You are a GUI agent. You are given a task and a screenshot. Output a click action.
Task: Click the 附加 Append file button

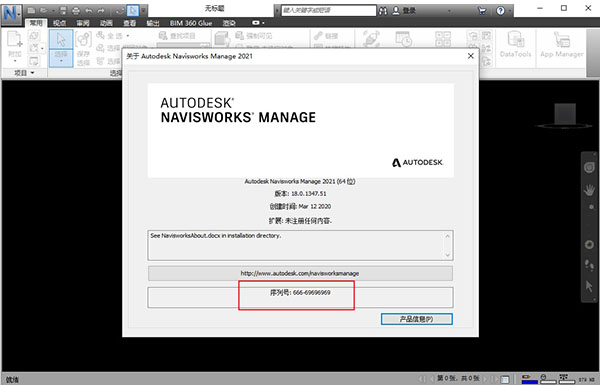[x=15, y=47]
